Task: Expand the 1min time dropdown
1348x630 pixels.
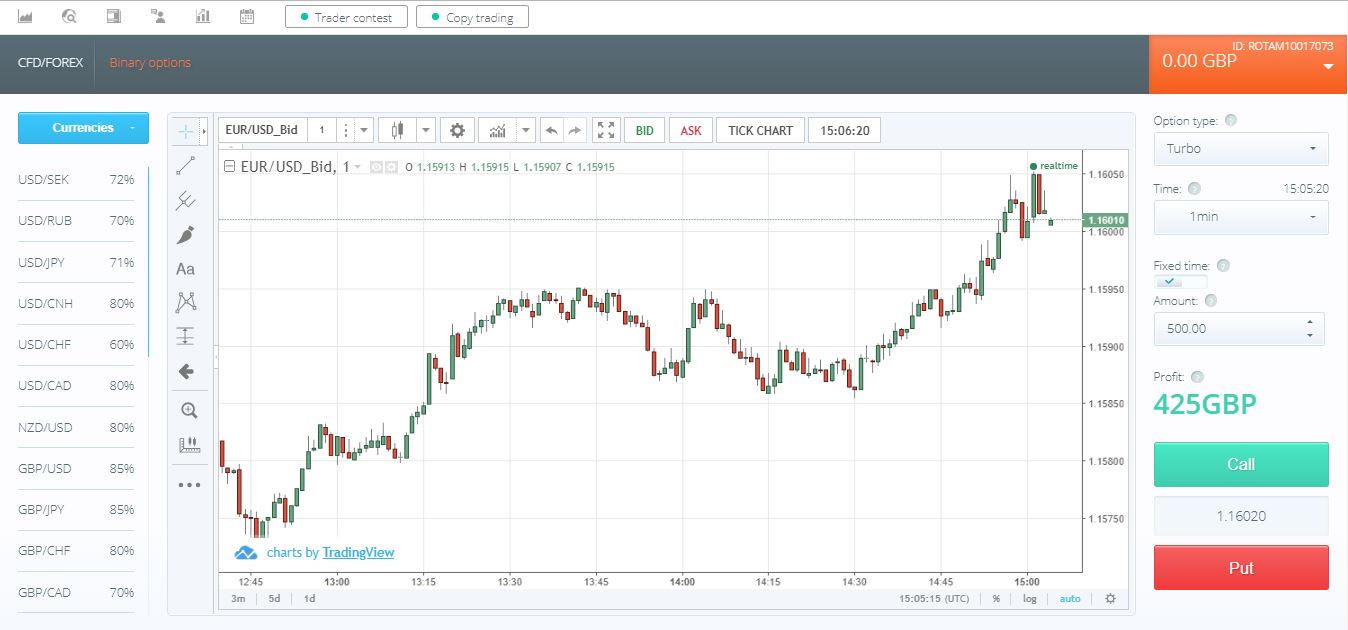Action: pos(1240,217)
